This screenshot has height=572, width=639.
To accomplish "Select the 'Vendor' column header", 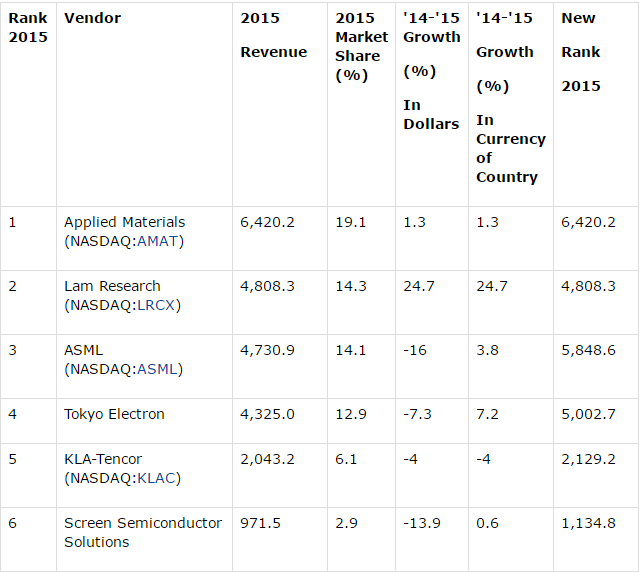I will coord(93,18).
